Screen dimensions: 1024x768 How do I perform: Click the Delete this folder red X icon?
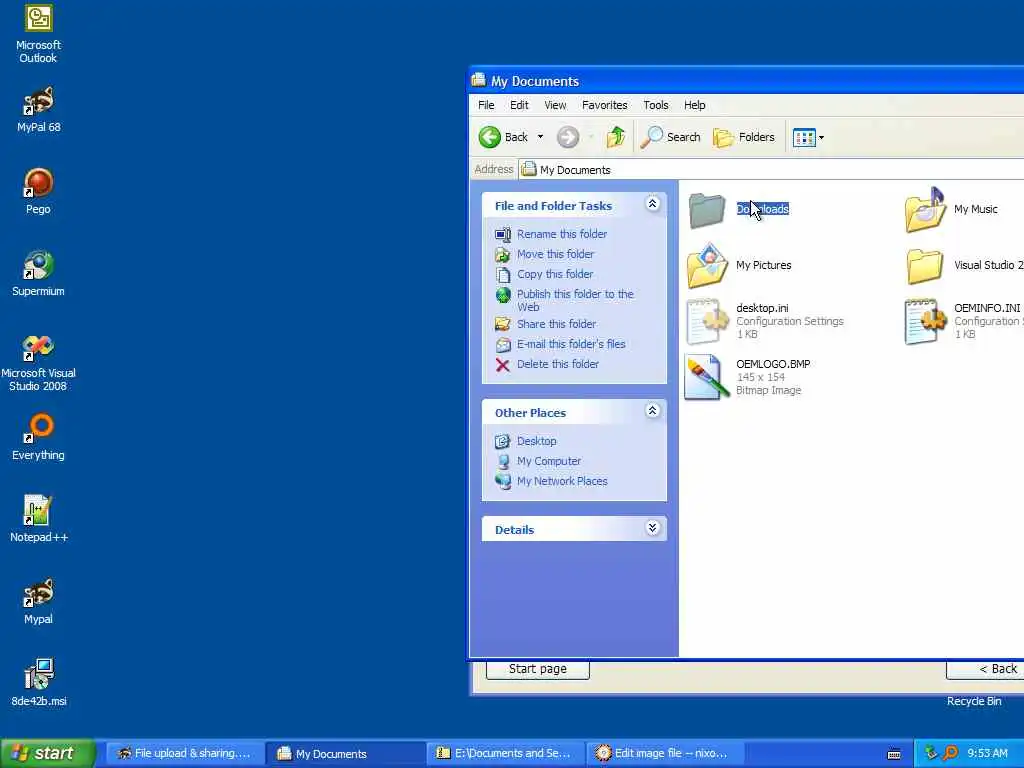(502, 364)
